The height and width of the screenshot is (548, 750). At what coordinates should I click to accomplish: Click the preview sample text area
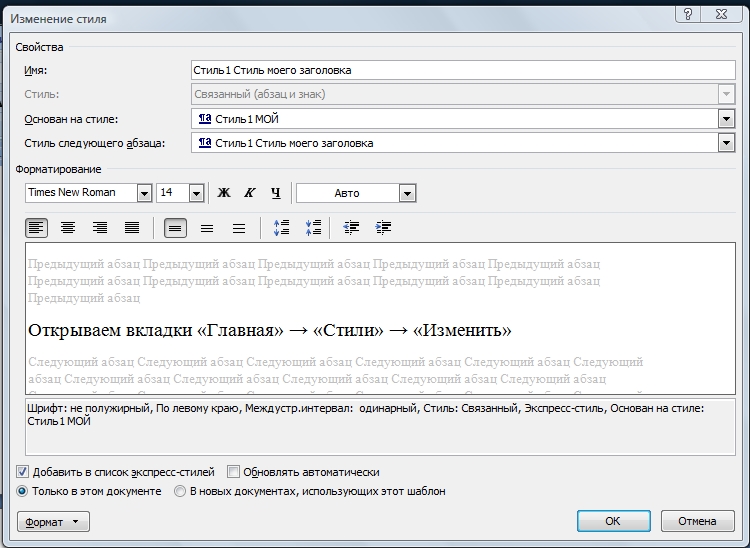[380, 318]
